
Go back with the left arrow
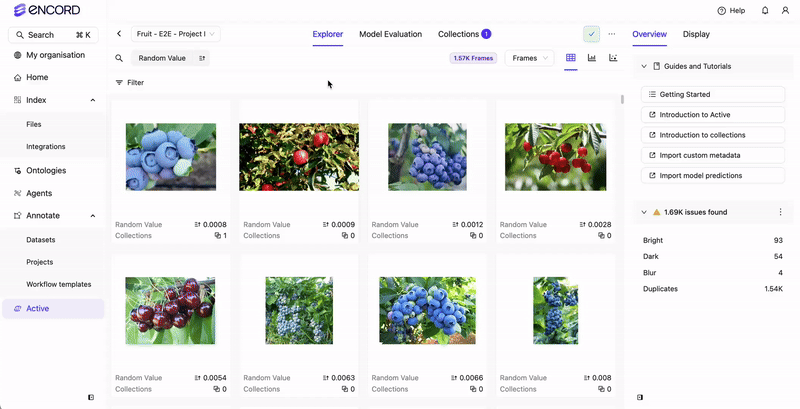tap(119, 34)
